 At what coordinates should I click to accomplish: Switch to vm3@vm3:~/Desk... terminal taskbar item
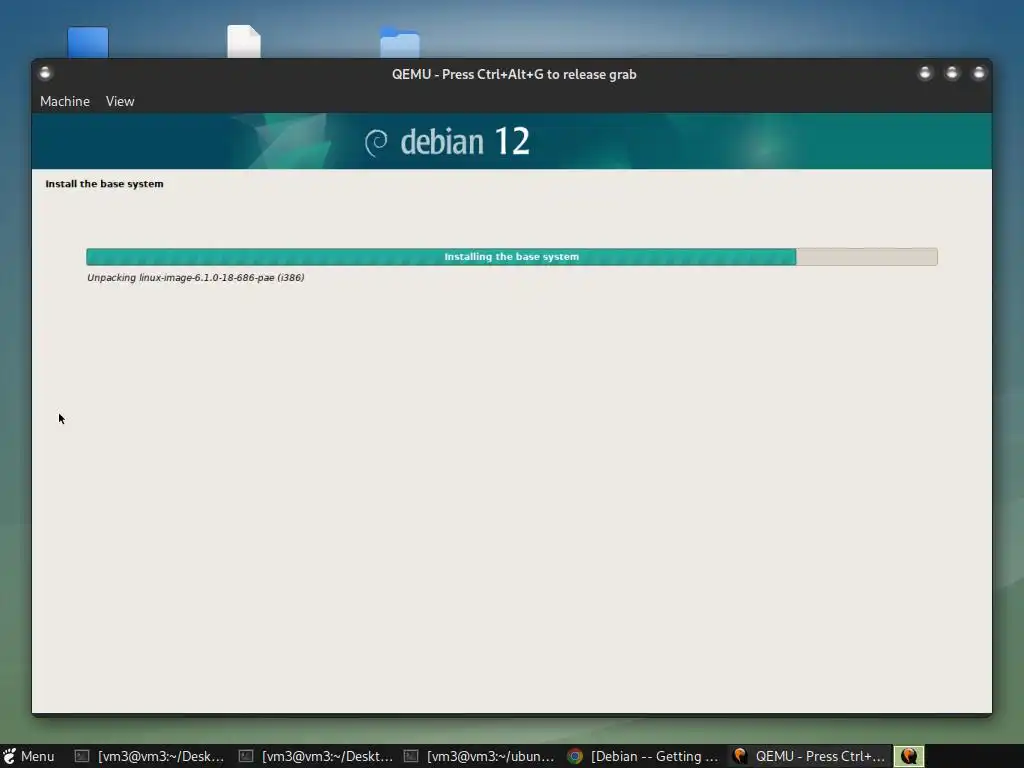point(150,756)
